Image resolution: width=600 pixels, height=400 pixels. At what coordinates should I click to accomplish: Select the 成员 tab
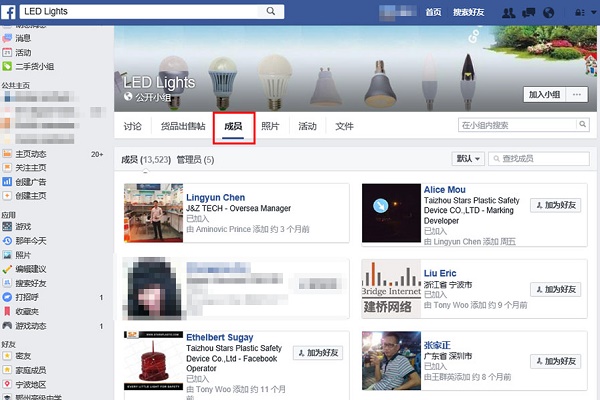(233, 126)
